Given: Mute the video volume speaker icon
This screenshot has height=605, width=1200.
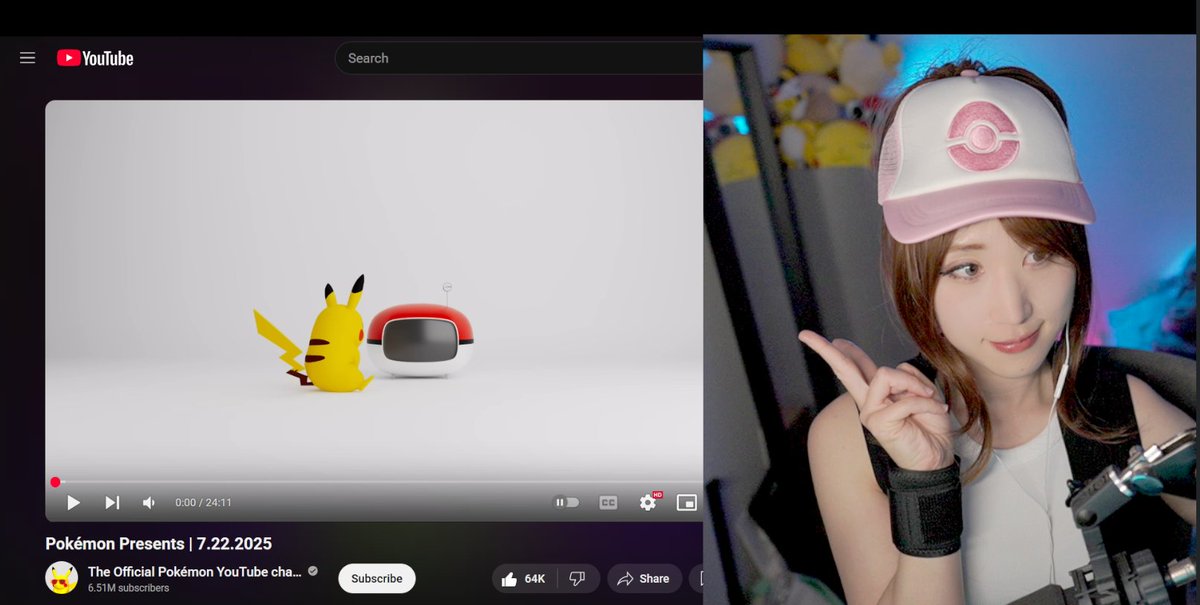Looking at the screenshot, I should (x=149, y=503).
